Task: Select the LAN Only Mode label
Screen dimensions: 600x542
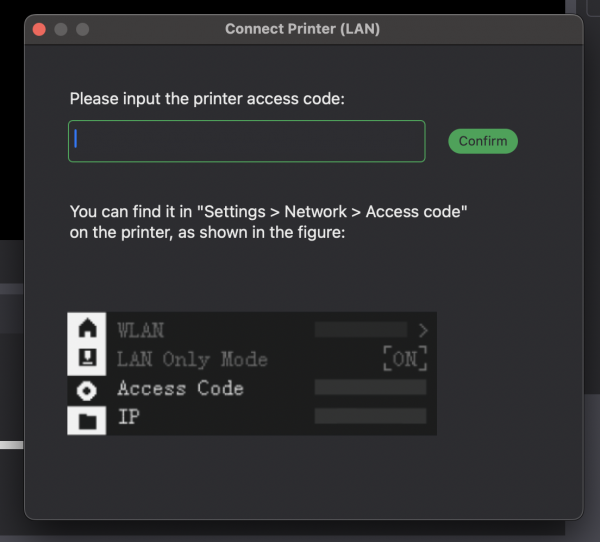Action: (x=192, y=359)
